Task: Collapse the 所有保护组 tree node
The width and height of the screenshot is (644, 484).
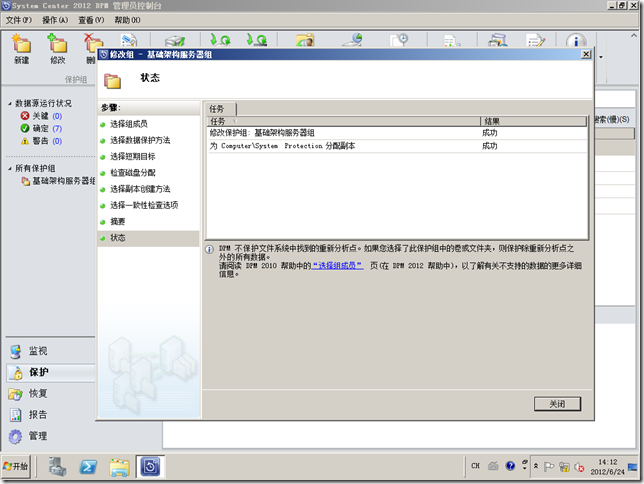Action: click(10, 168)
